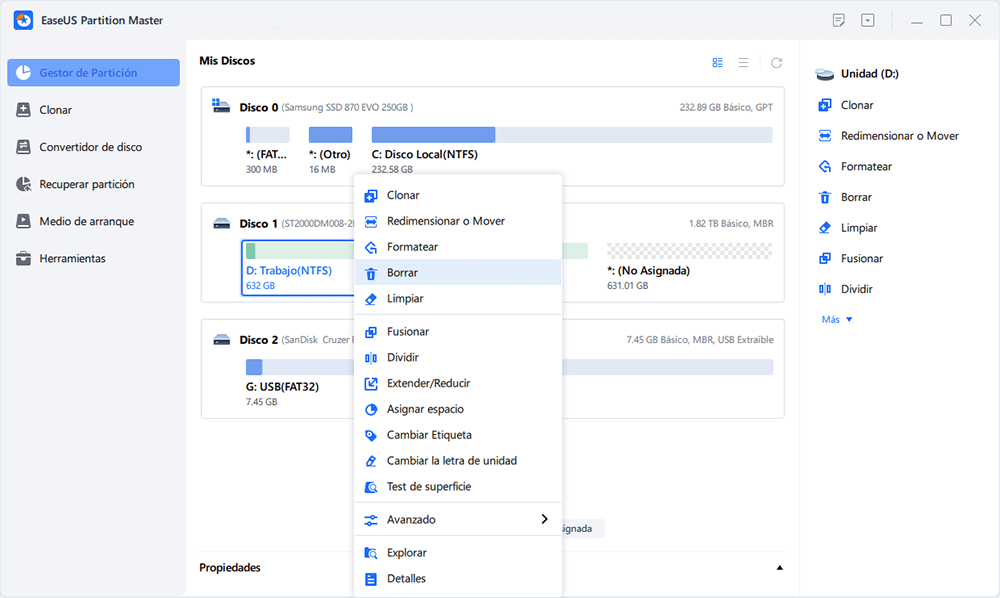The image size is (1000, 598).
Task: Click Limpiar eraser icon in right panel
Action: 825,228
